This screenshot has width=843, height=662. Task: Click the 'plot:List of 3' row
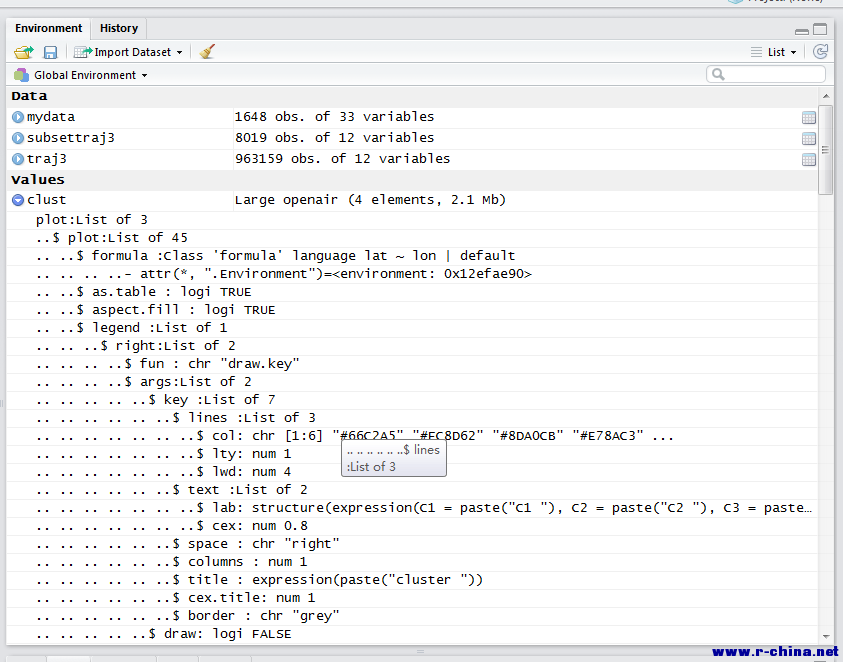pos(412,220)
